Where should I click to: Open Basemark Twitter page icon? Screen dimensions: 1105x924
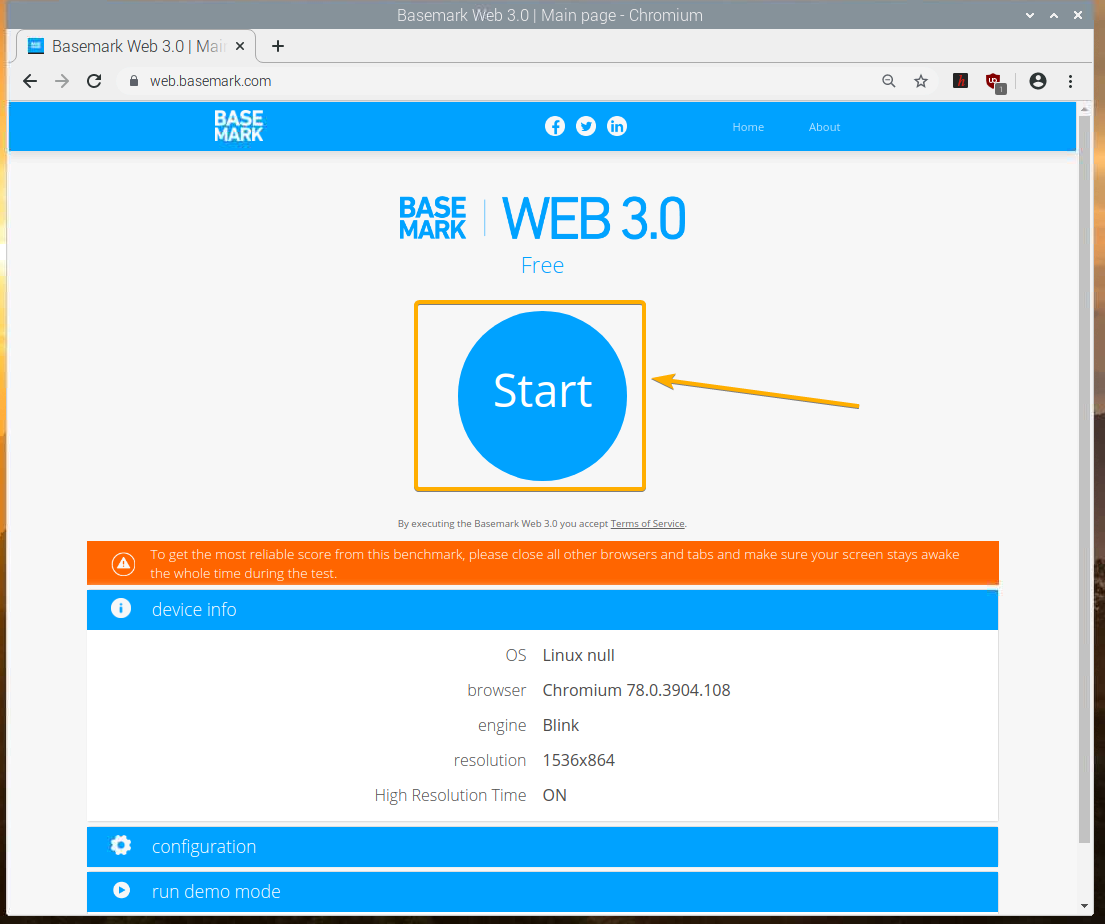click(586, 126)
